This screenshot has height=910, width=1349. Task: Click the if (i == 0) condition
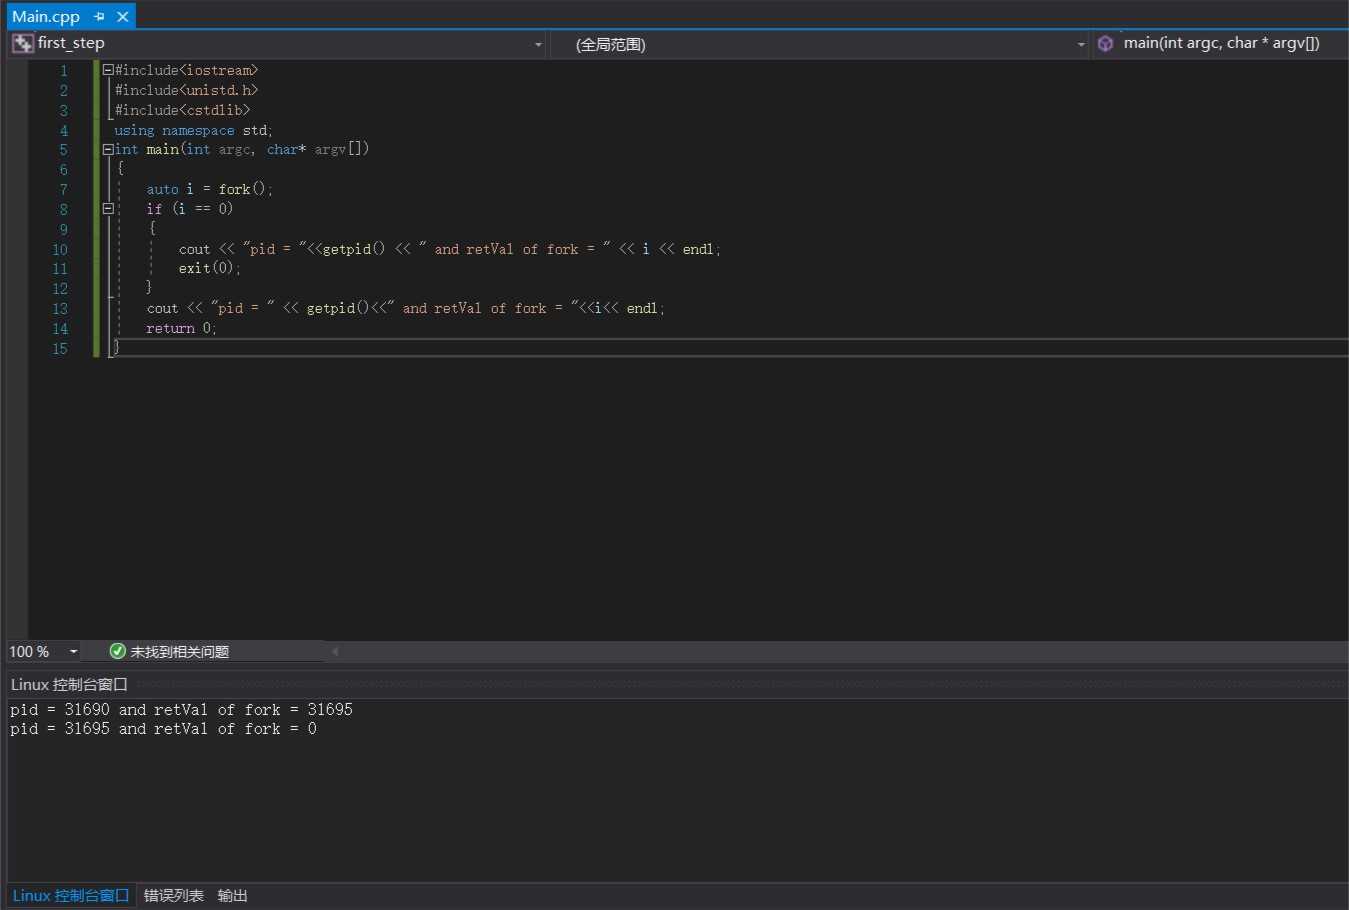click(x=189, y=209)
